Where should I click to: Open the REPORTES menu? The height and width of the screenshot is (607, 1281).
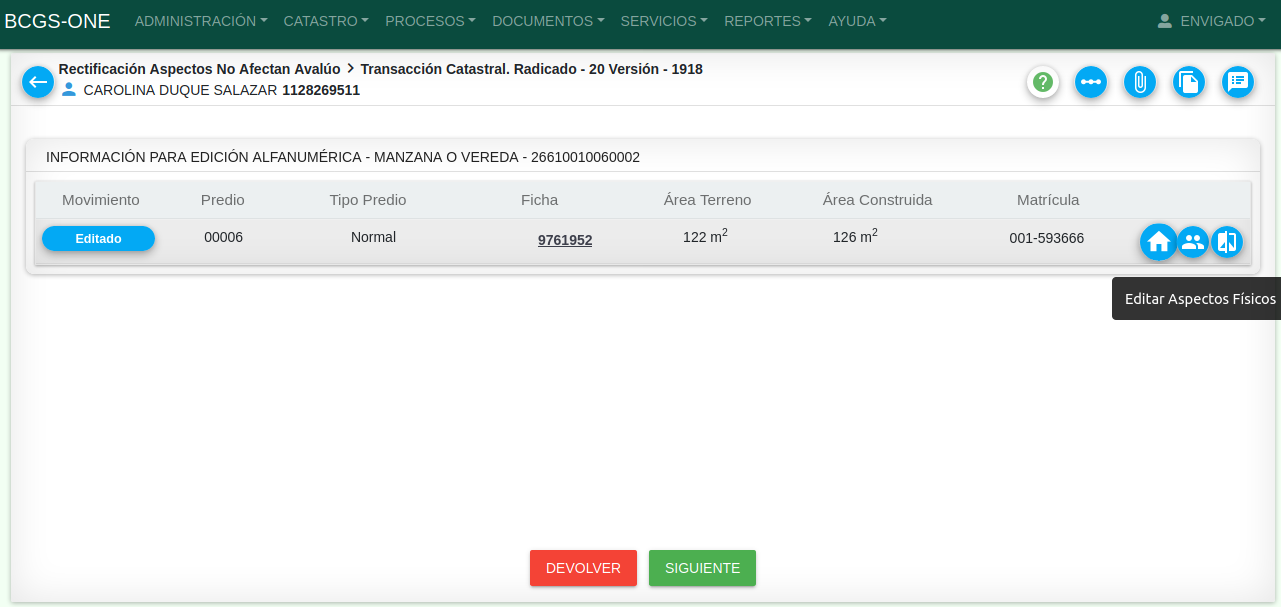click(767, 21)
